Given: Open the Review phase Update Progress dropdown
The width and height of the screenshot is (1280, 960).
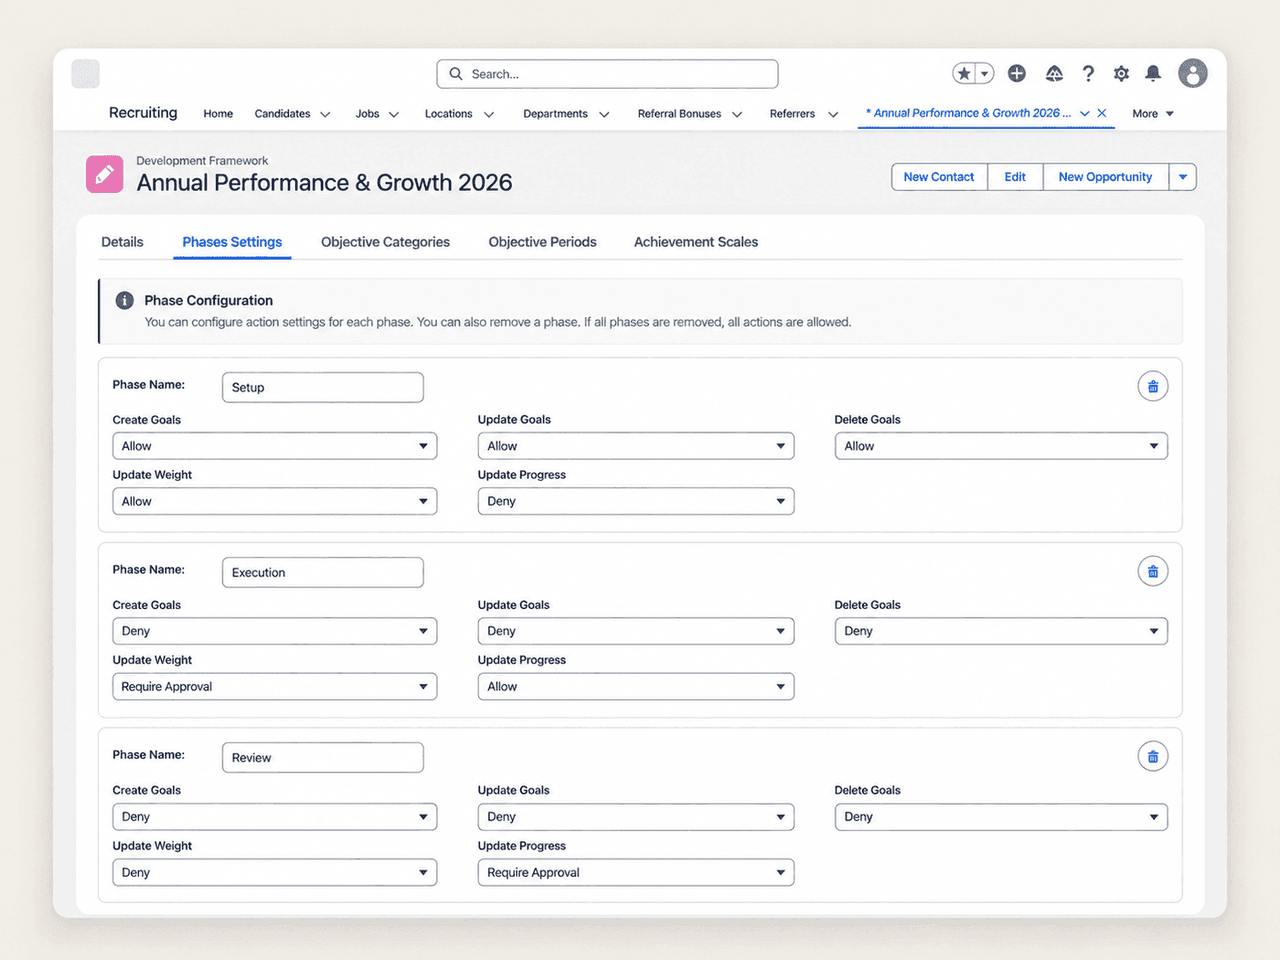Looking at the screenshot, I should [x=636, y=872].
